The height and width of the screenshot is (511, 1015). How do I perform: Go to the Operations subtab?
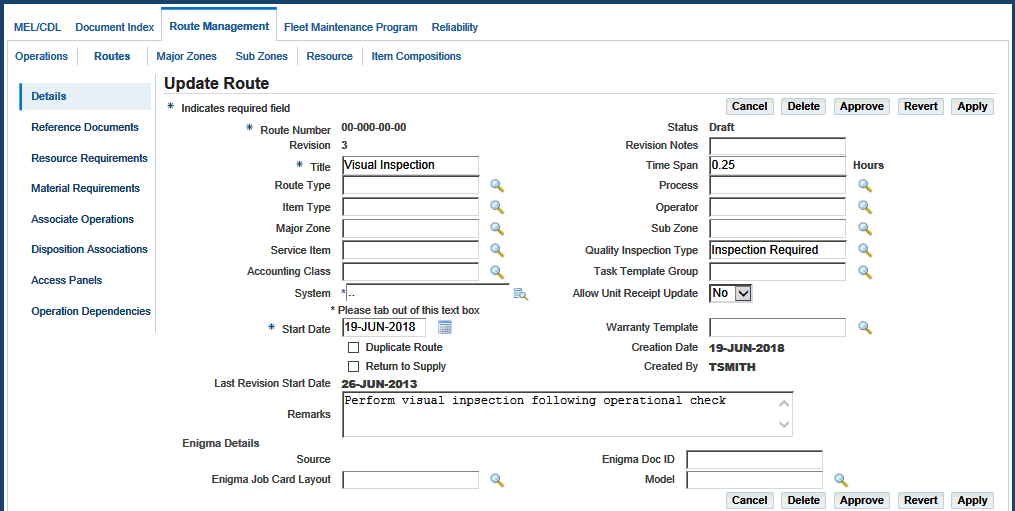click(x=41, y=56)
